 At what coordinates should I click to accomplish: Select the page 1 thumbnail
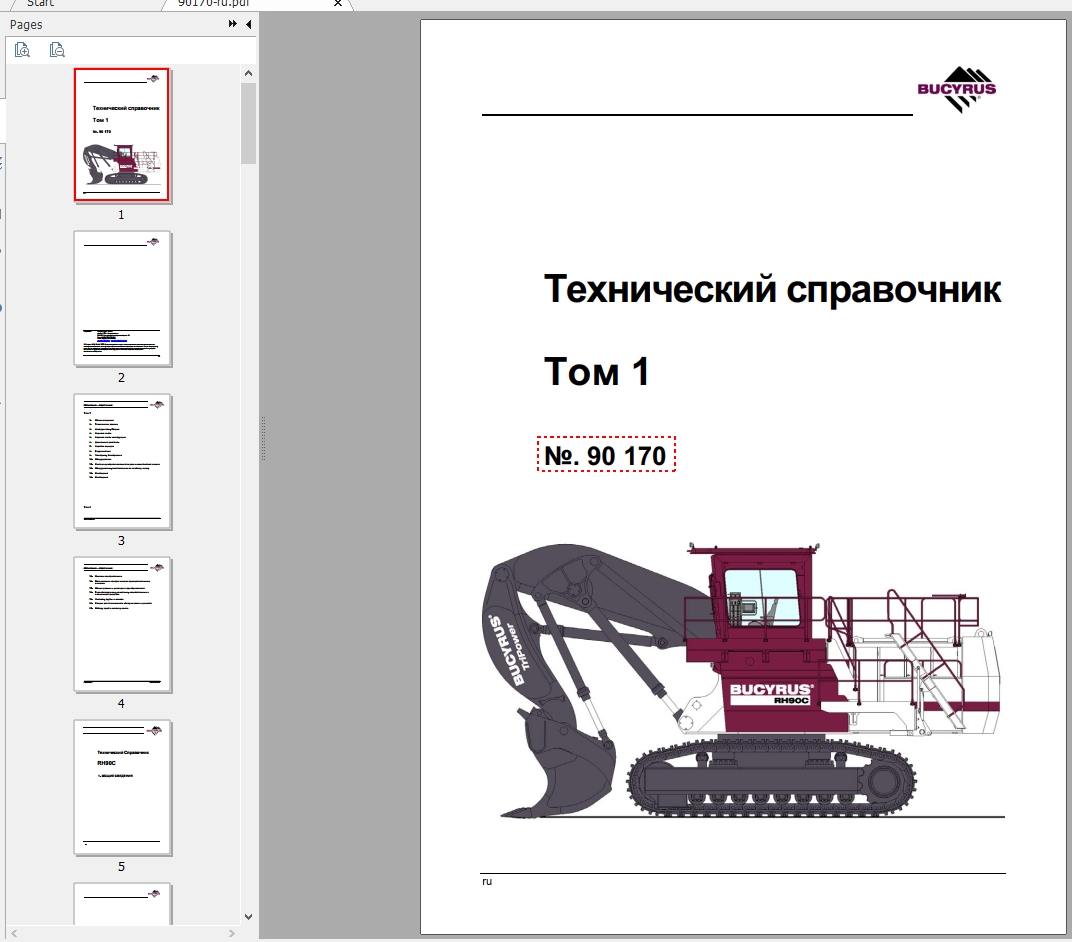[x=121, y=136]
